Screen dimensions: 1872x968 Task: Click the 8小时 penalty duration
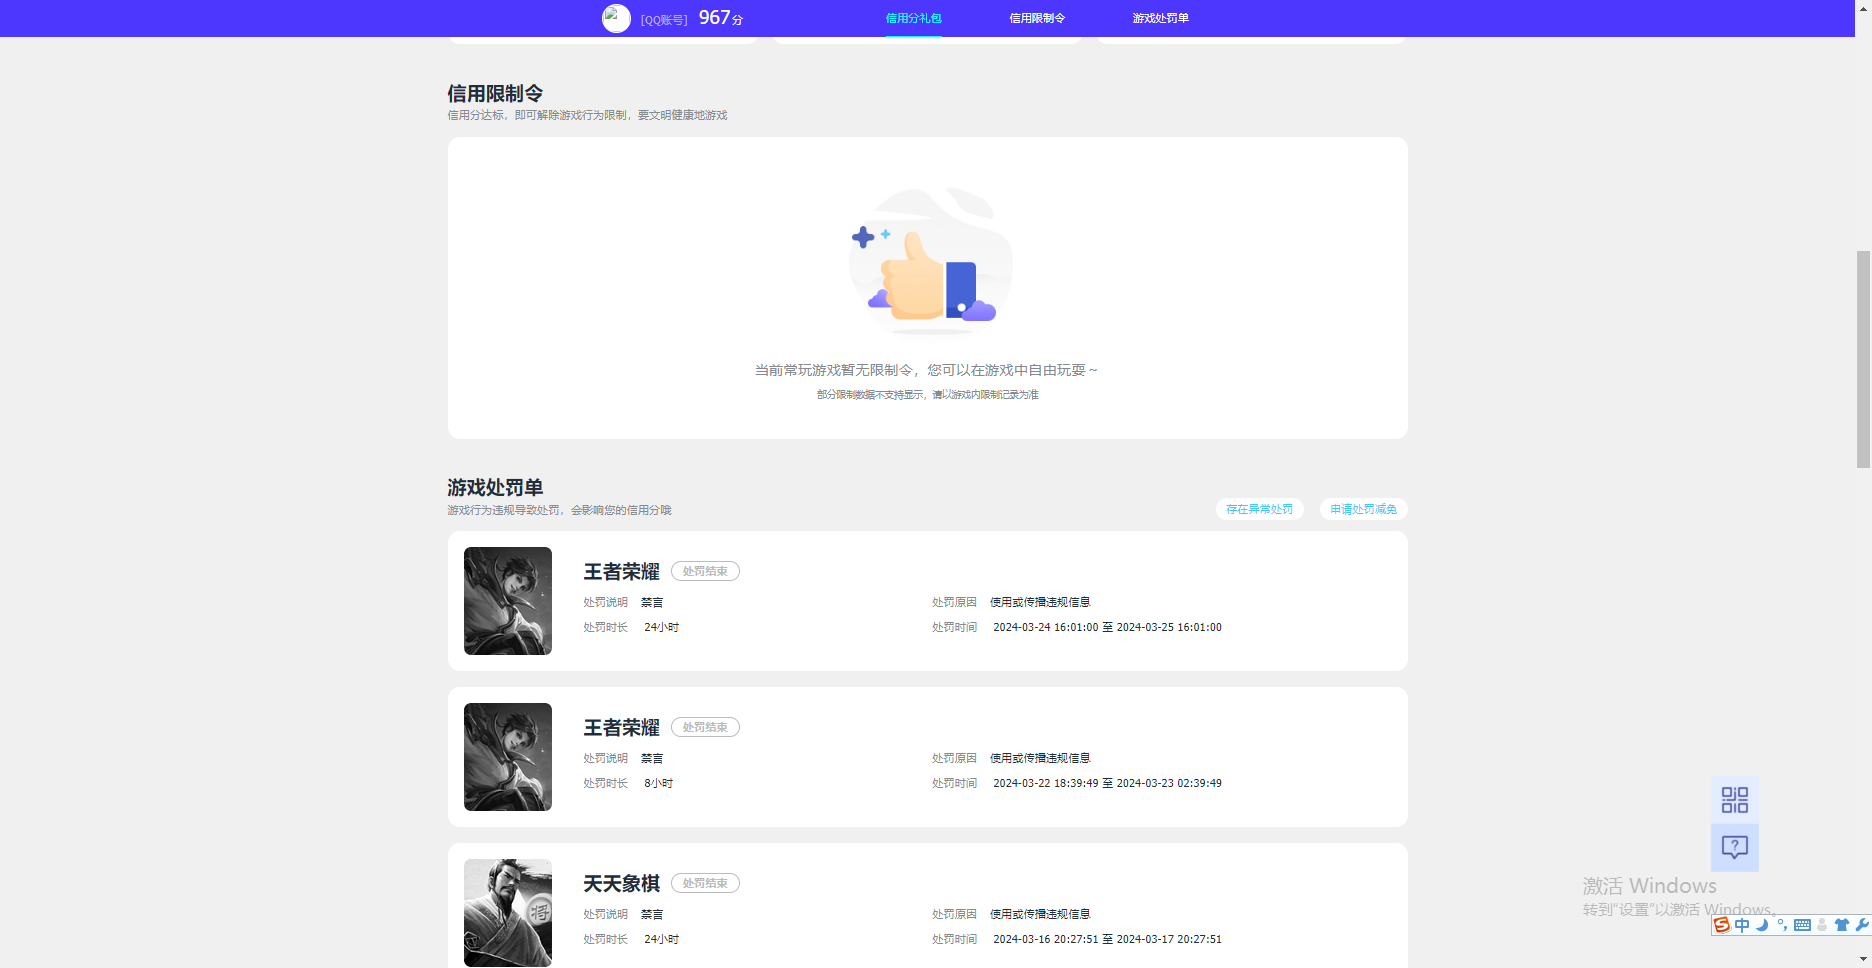click(x=659, y=783)
